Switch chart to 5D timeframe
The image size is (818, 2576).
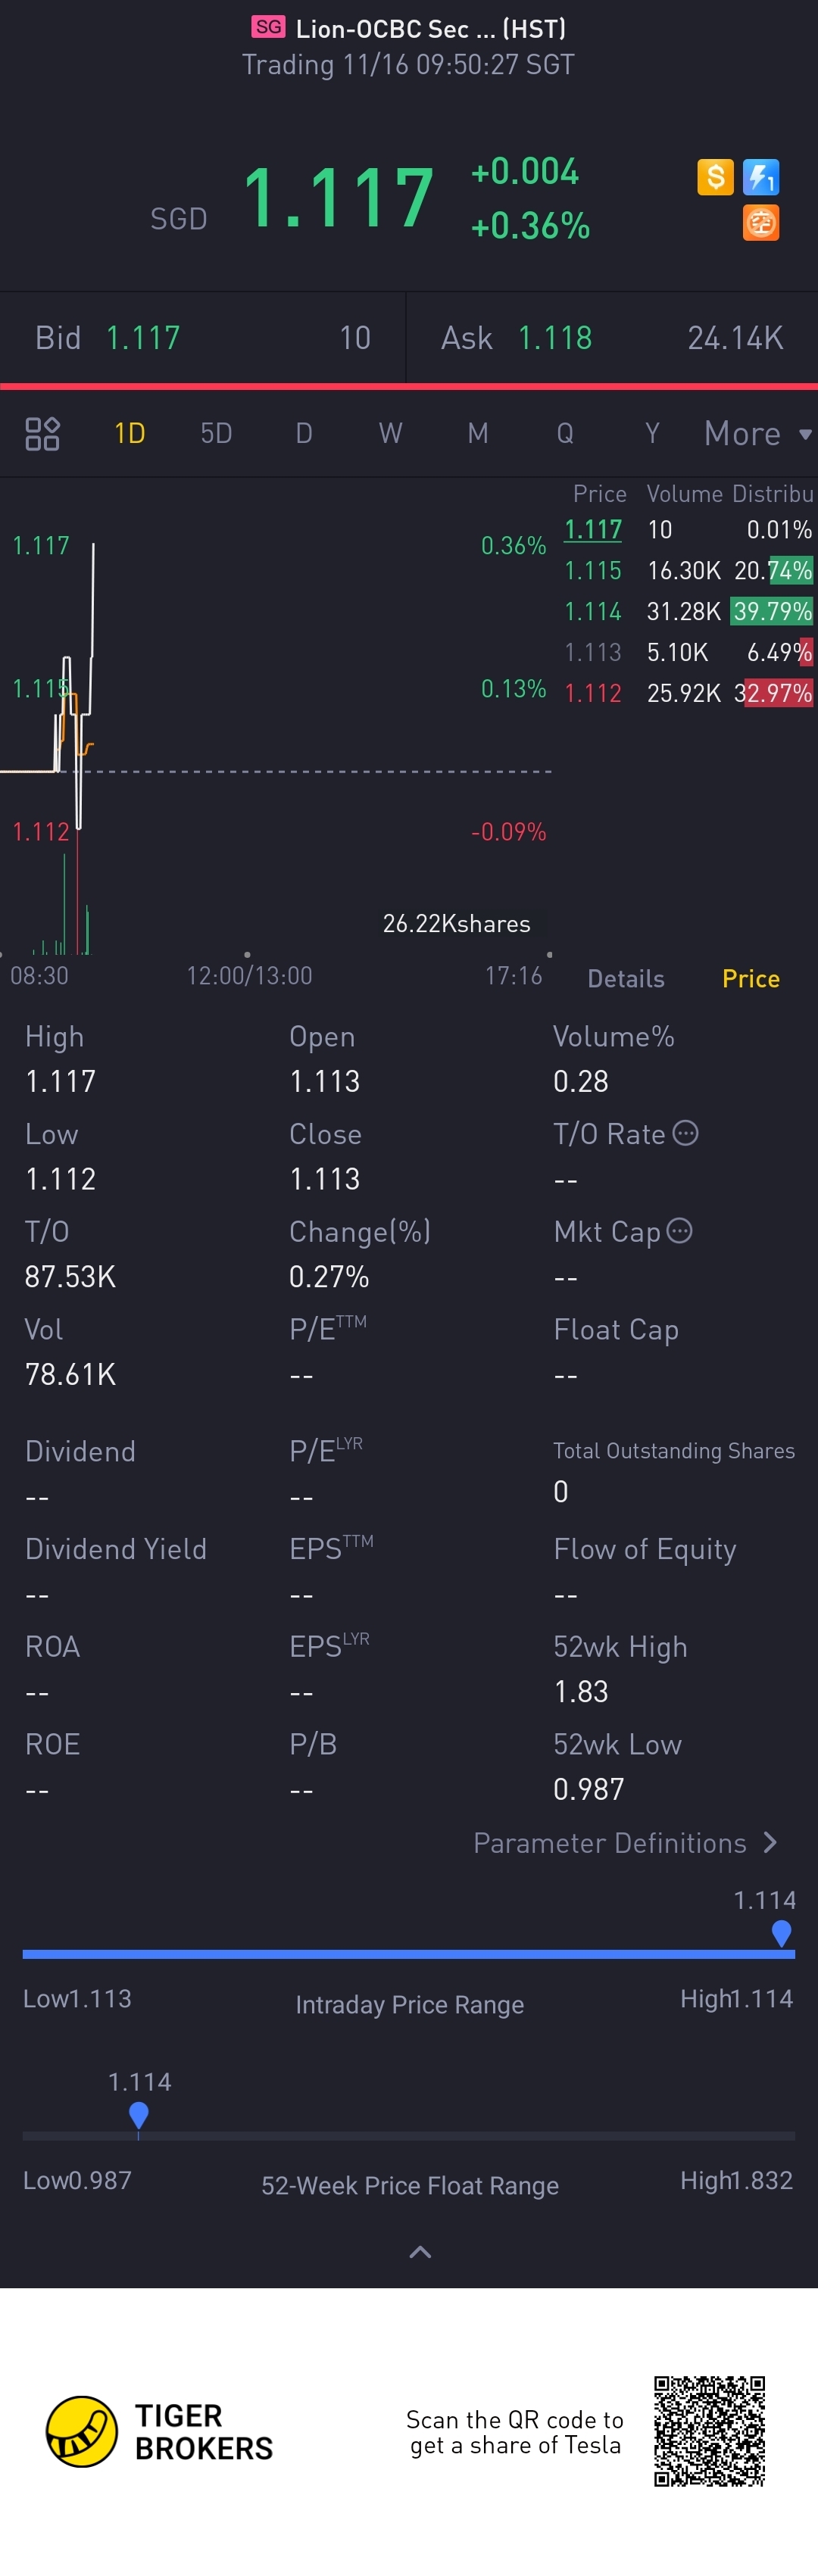216,433
